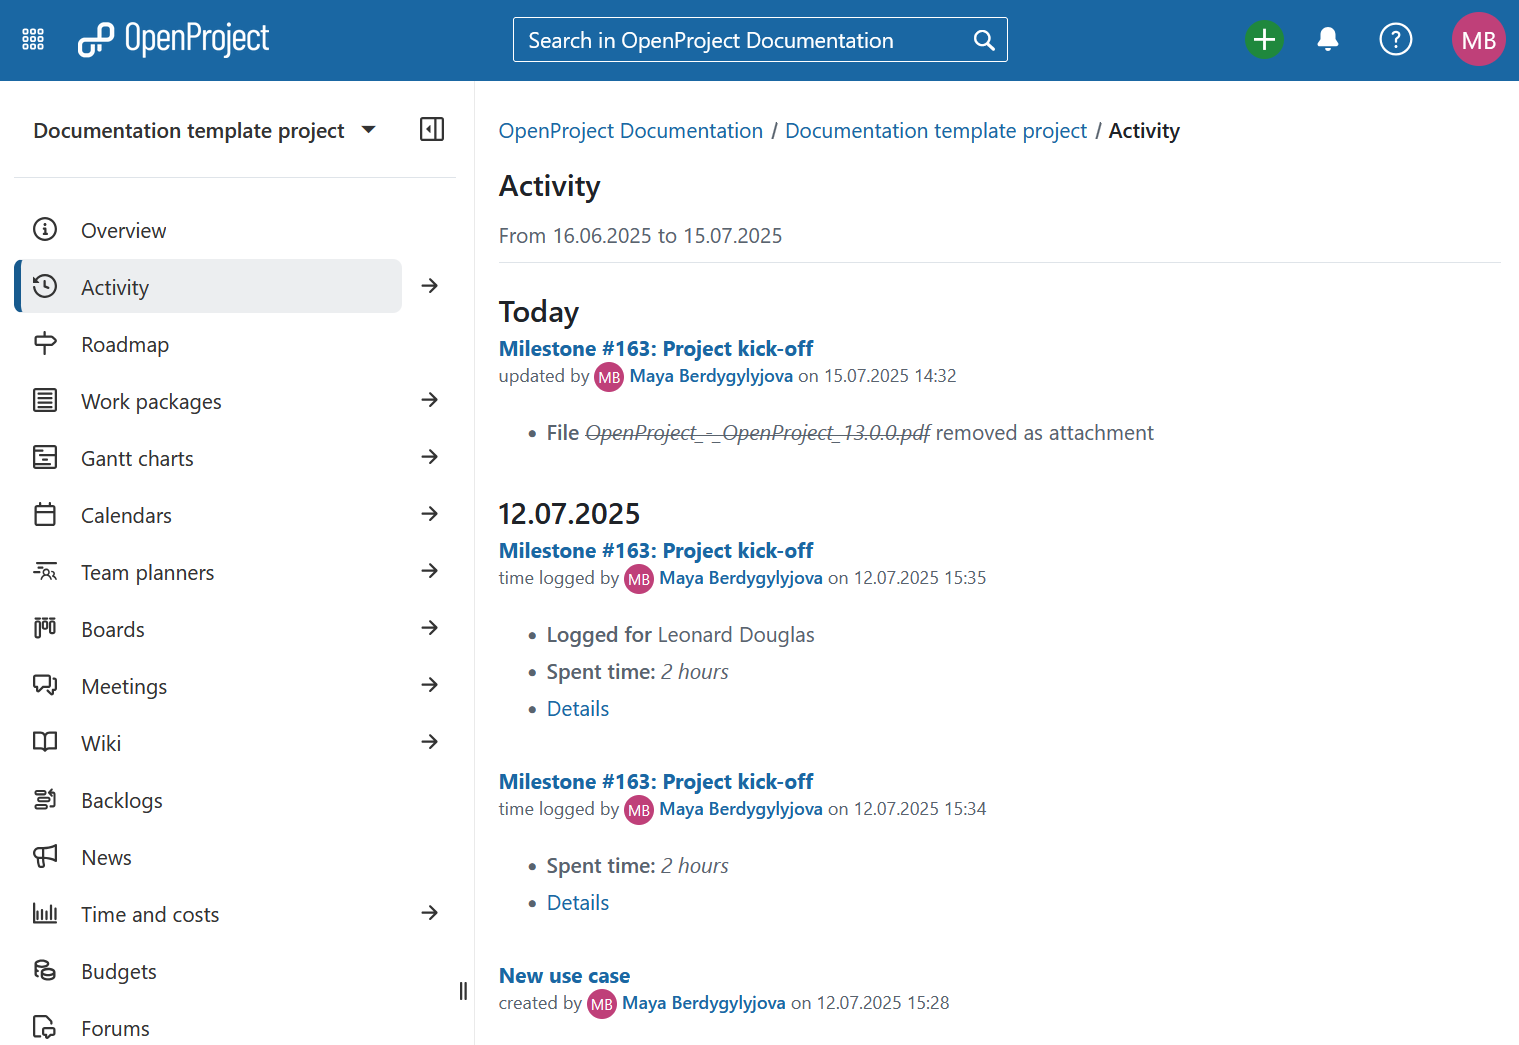1519x1045 pixels.
Task: Click OpenProject Documentation breadcrumb link
Action: pyautogui.click(x=630, y=131)
